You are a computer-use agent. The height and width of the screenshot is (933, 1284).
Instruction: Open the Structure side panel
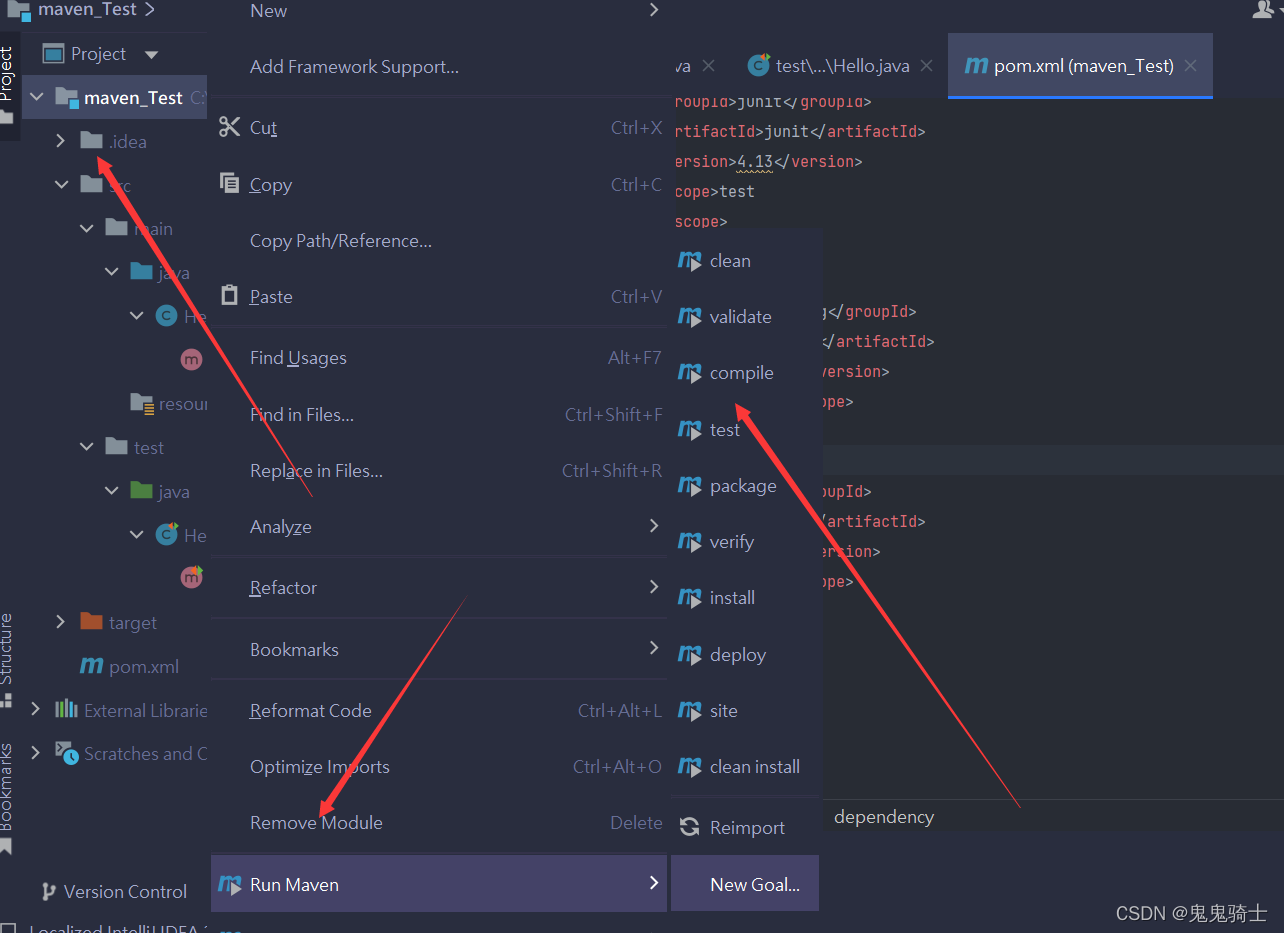[x=7, y=660]
